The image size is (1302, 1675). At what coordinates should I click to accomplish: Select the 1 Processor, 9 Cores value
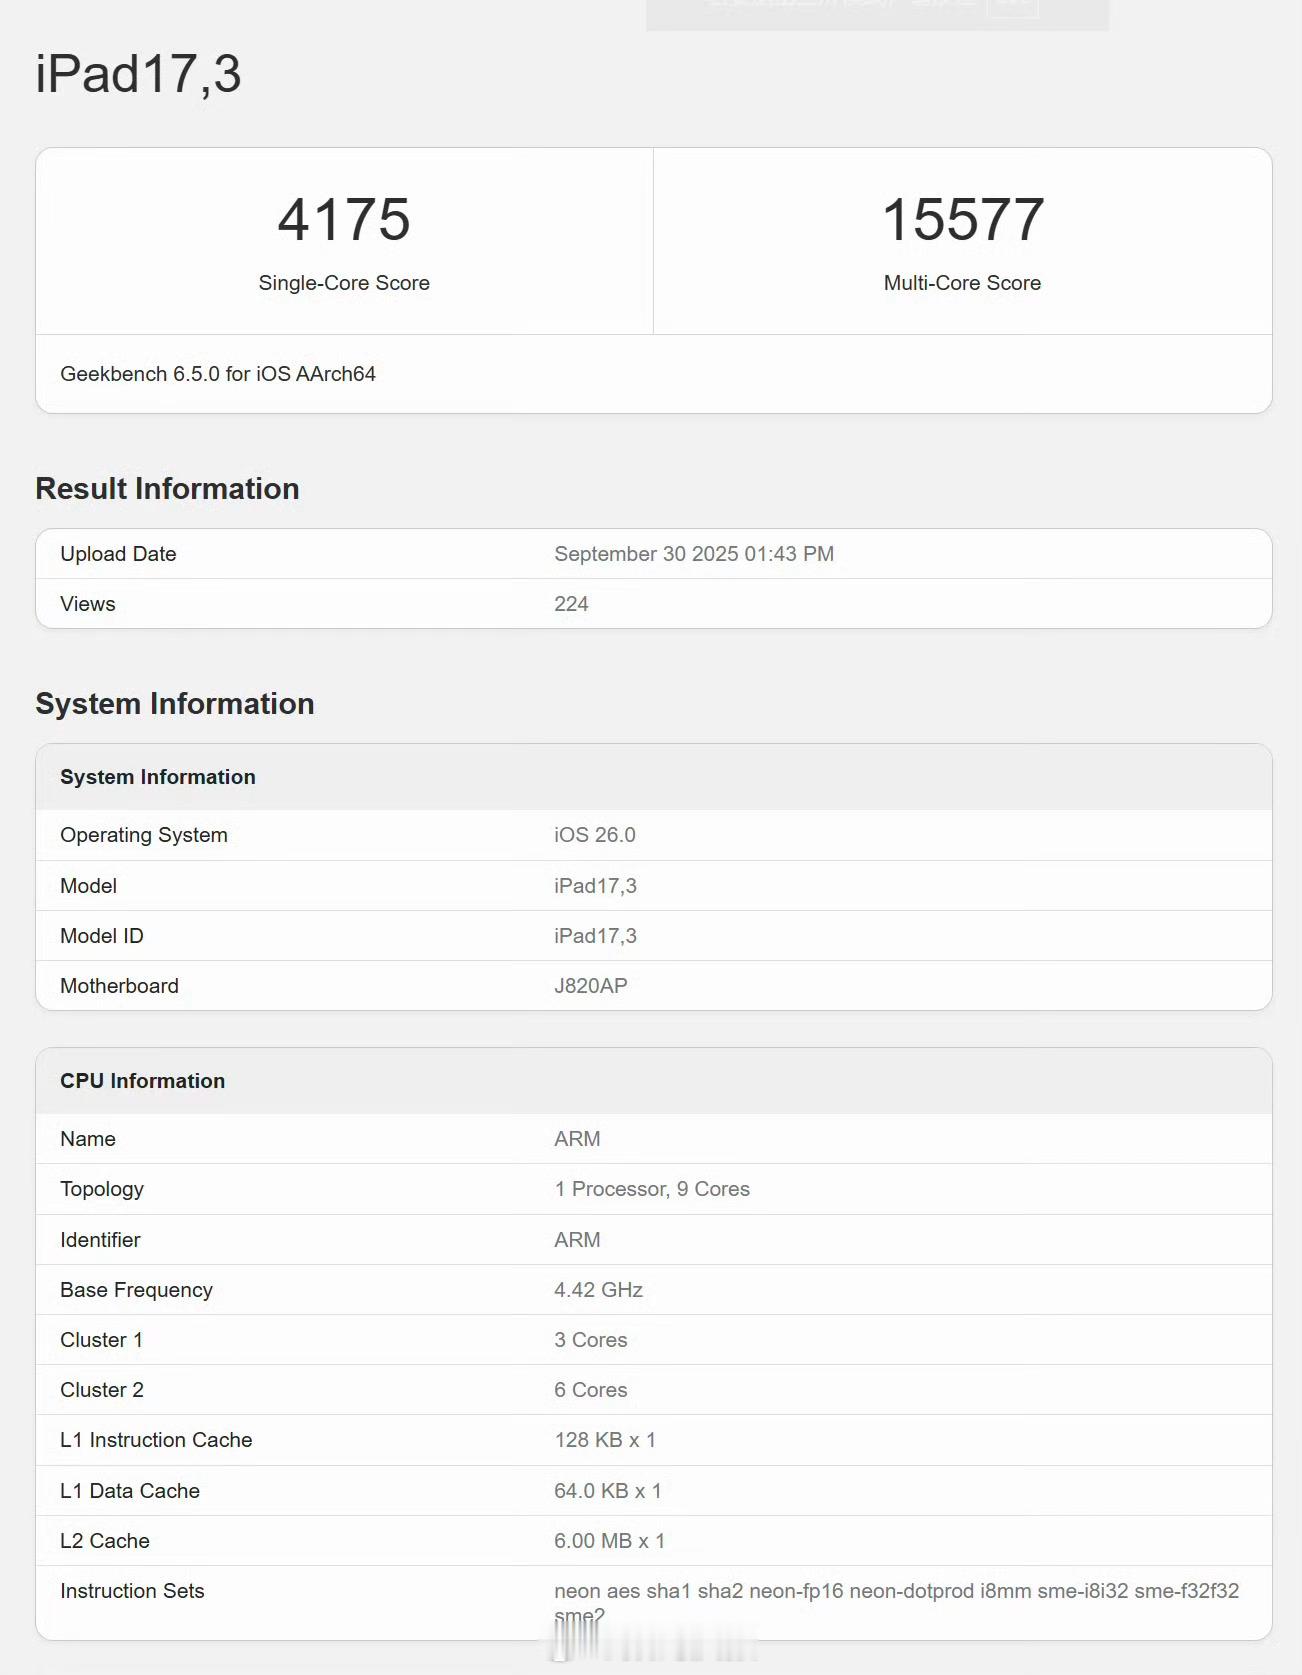[x=652, y=1189]
